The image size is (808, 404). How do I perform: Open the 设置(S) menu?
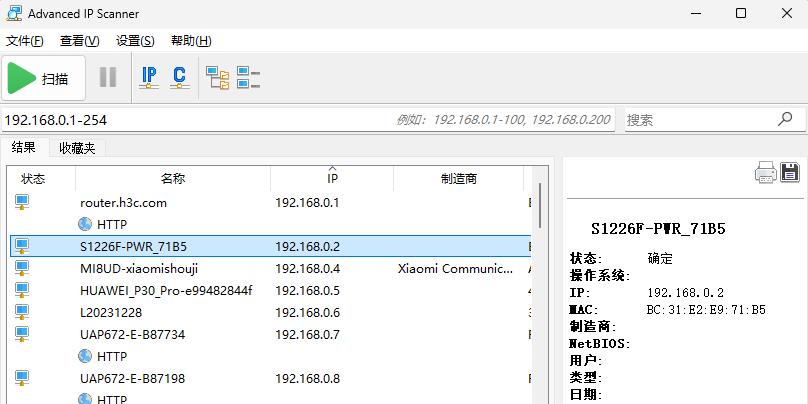136,41
